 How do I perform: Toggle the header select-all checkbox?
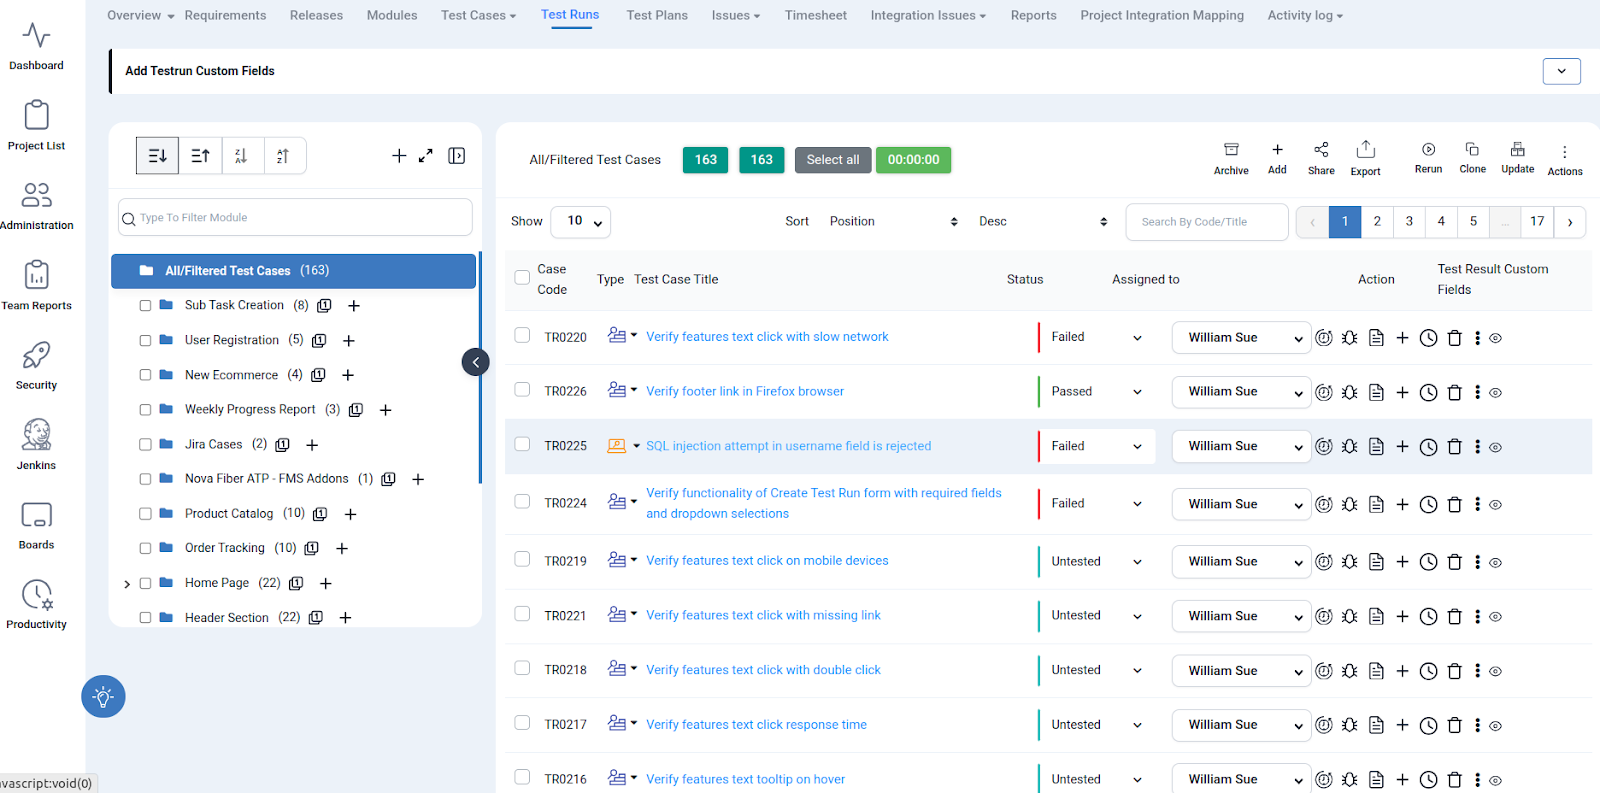(x=522, y=278)
